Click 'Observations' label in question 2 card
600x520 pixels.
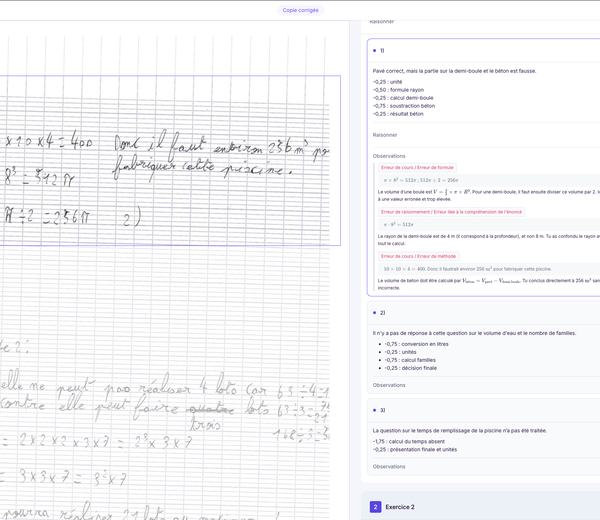(x=389, y=385)
